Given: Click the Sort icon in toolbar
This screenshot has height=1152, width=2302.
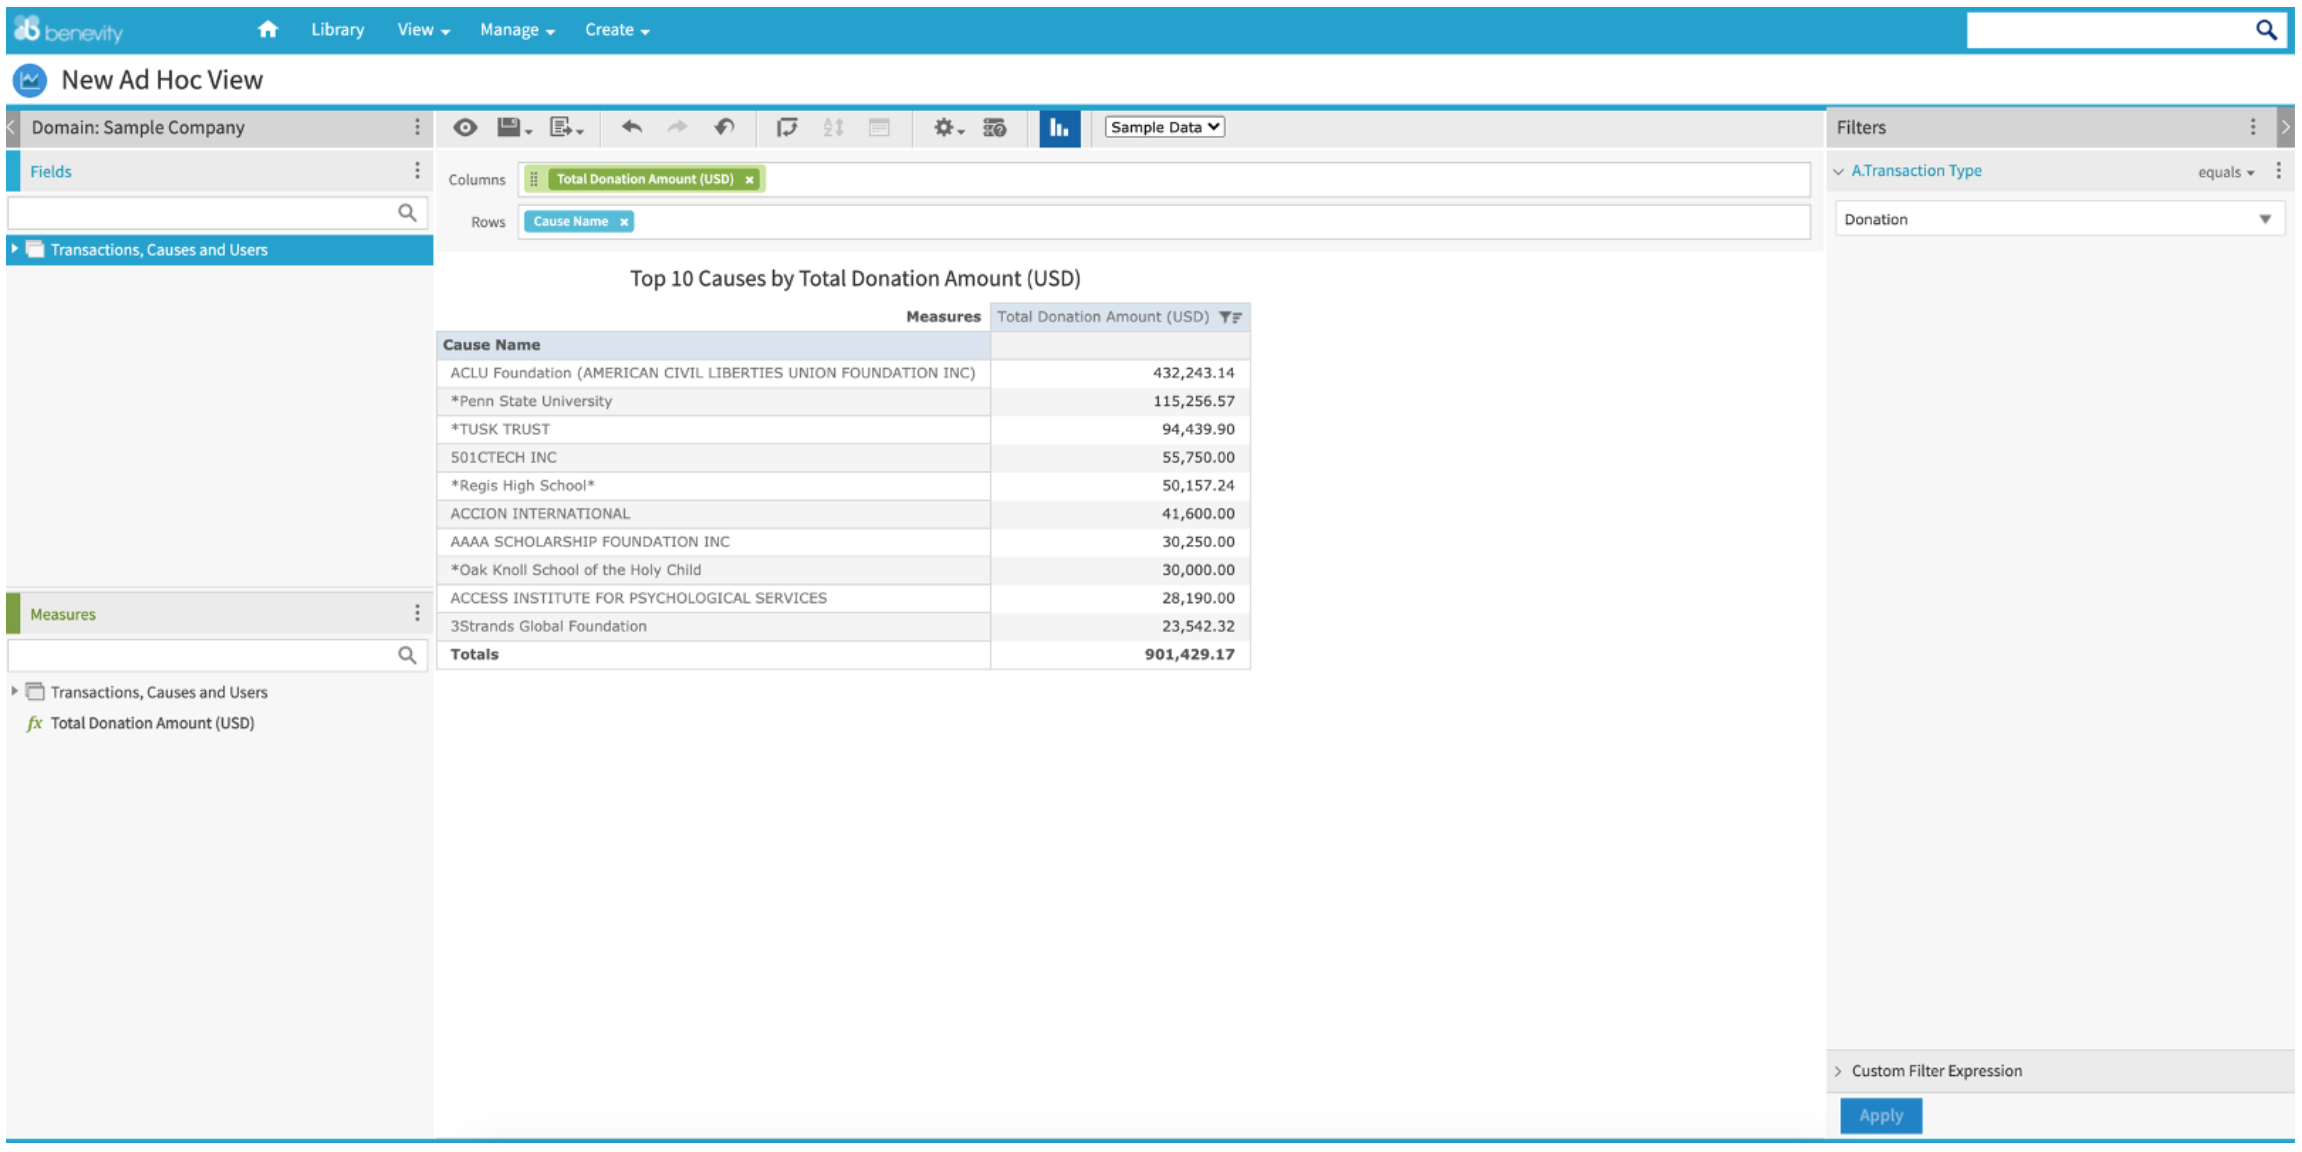Looking at the screenshot, I should point(833,127).
